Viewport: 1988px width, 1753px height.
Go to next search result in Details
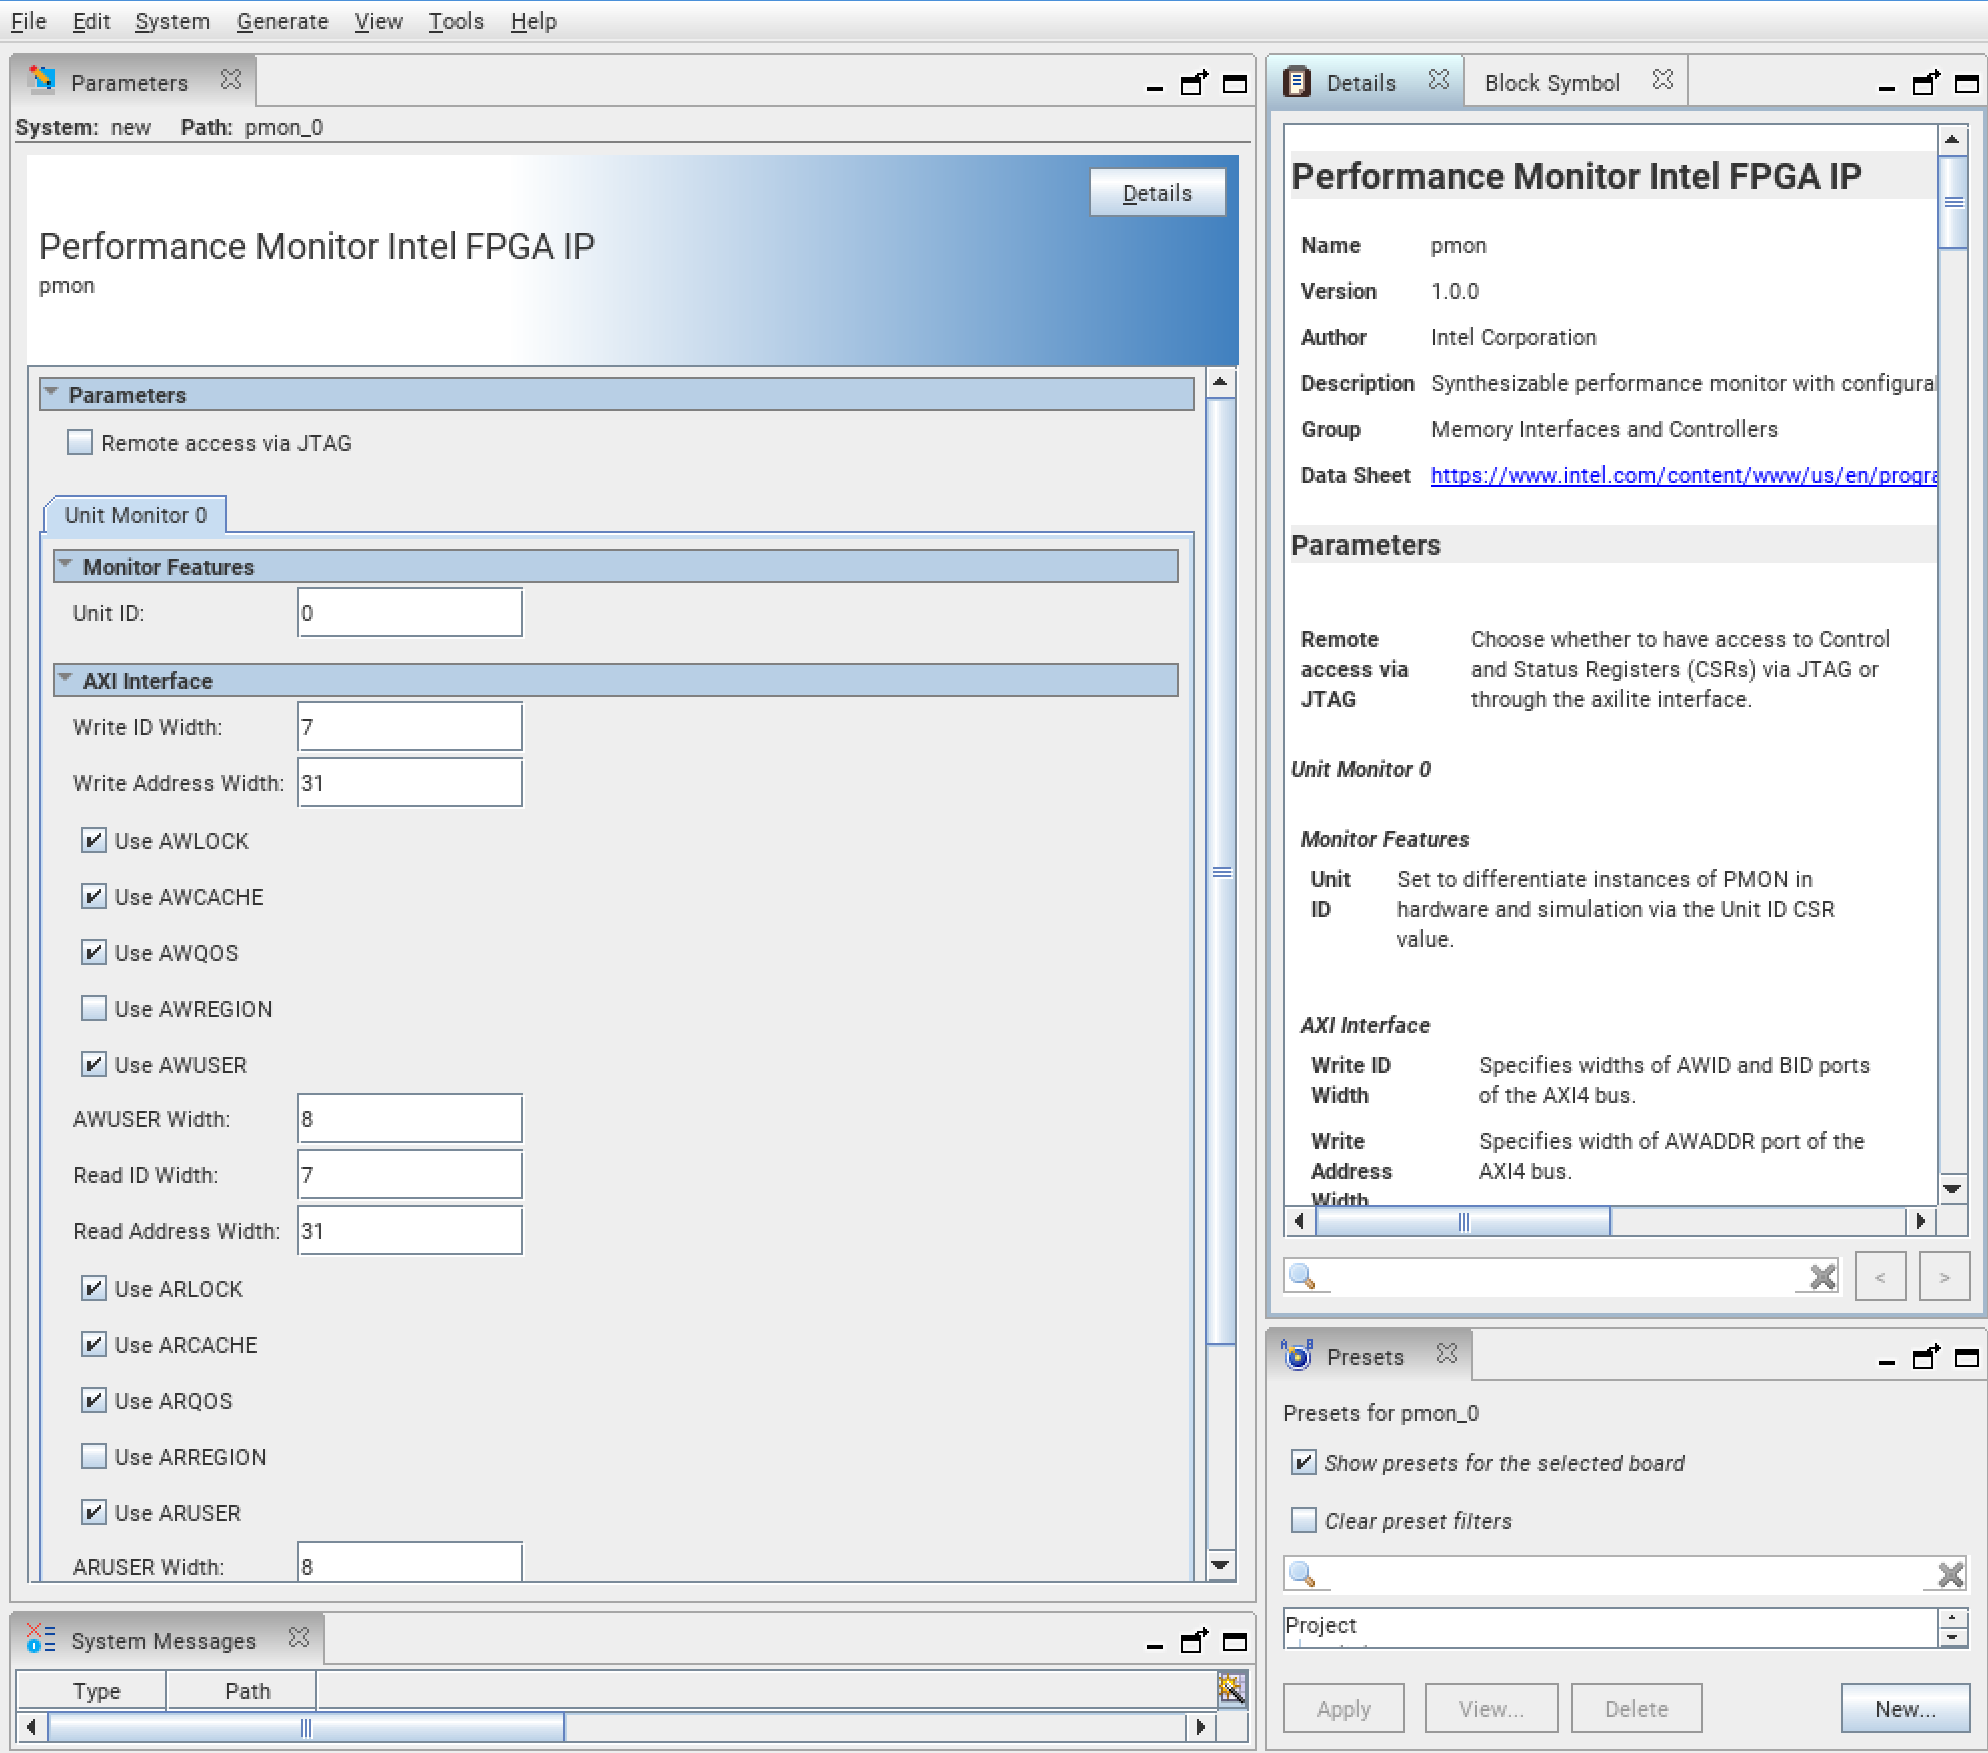1943,1277
